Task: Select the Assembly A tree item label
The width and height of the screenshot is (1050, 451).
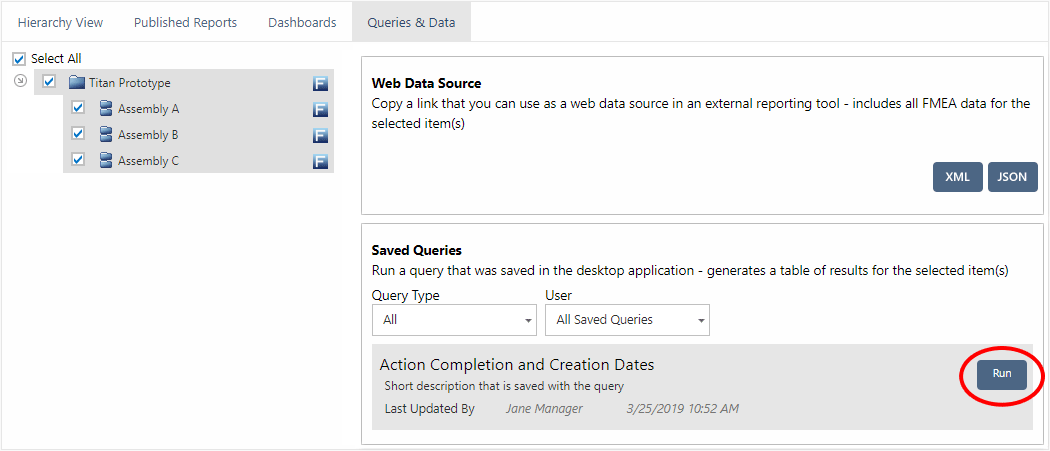Action: tap(148, 109)
